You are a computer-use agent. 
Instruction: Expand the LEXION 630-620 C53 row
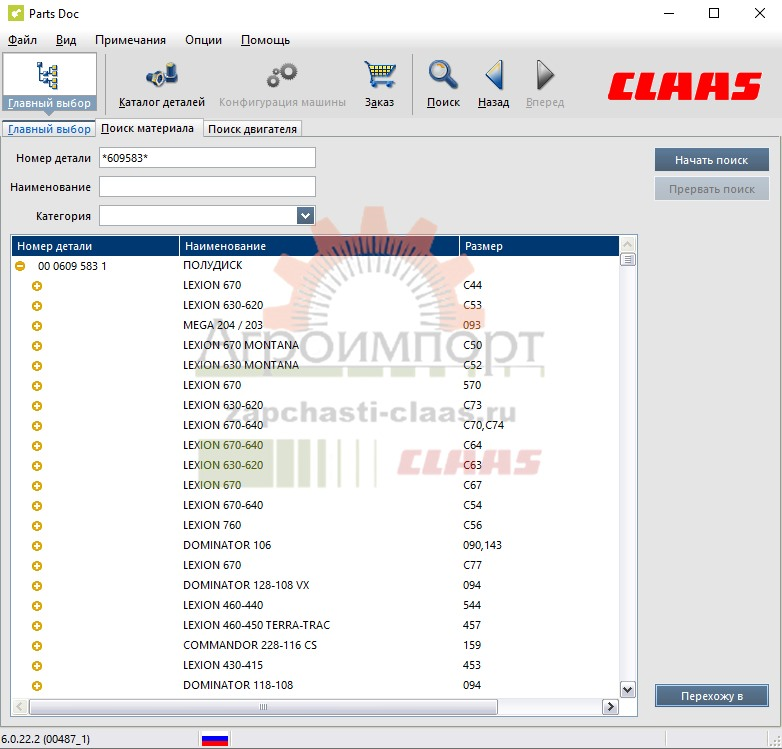(x=37, y=306)
